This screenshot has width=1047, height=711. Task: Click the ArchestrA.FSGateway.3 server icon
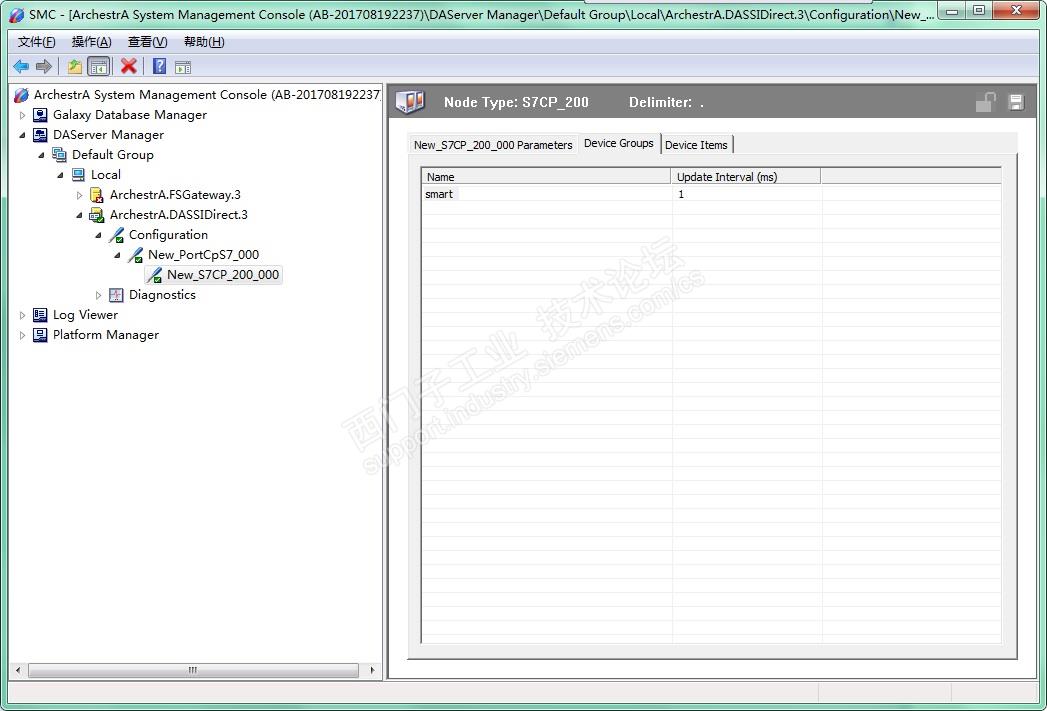click(97, 195)
